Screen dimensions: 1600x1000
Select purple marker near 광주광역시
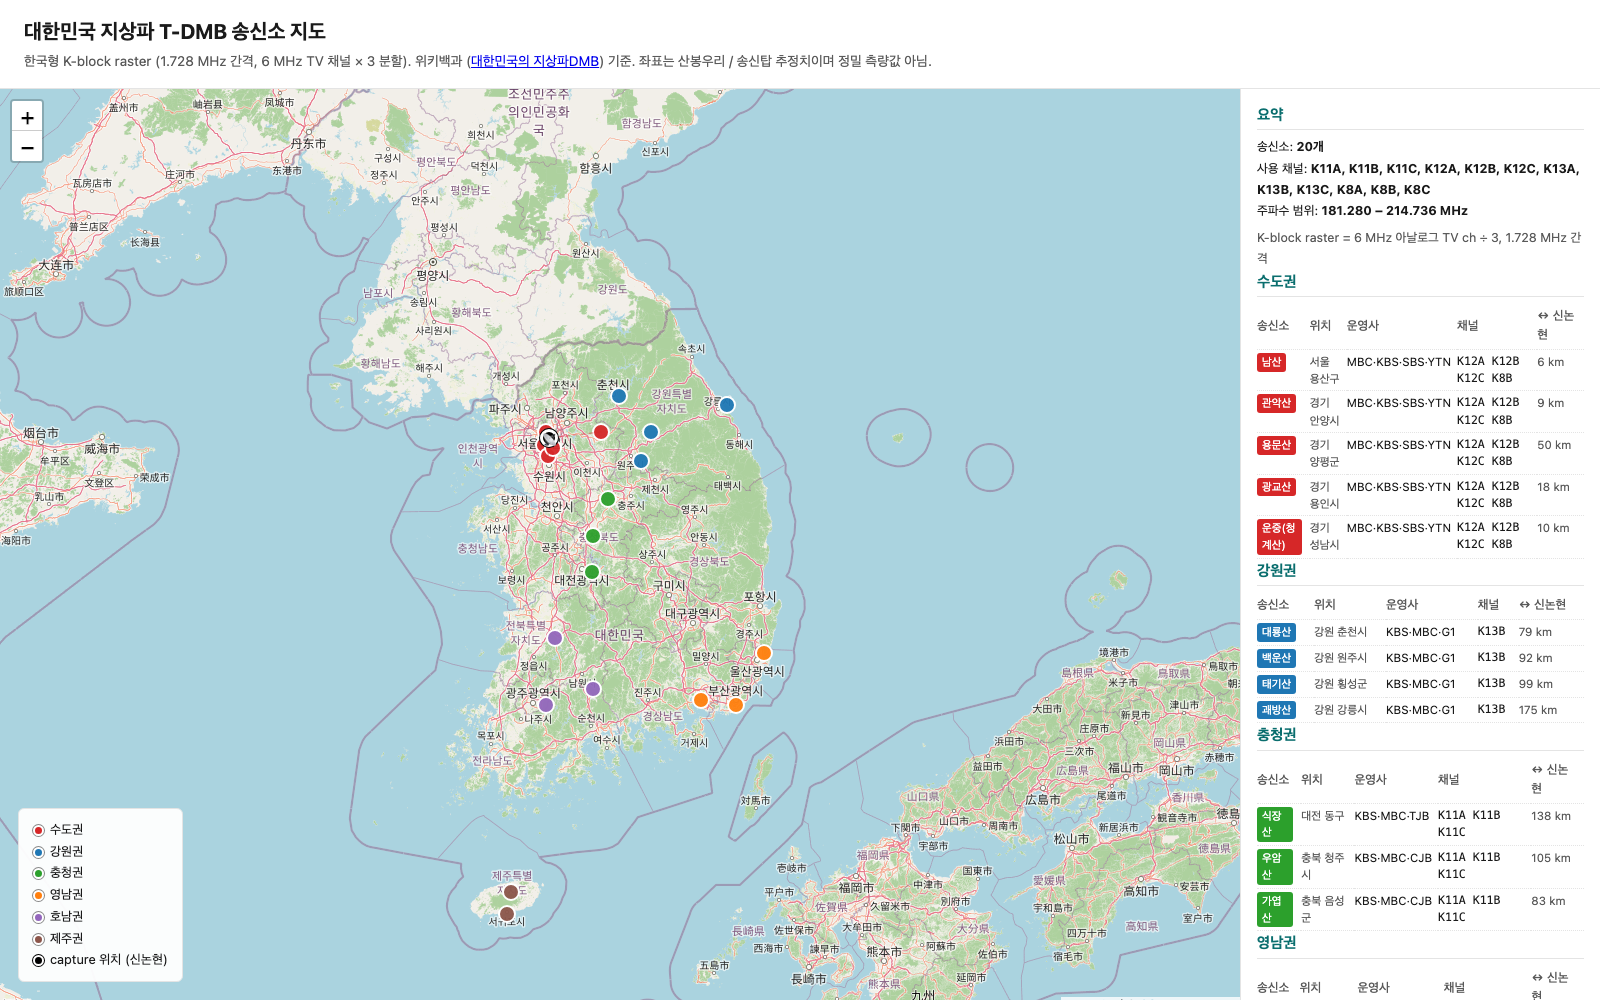(x=546, y=705)
